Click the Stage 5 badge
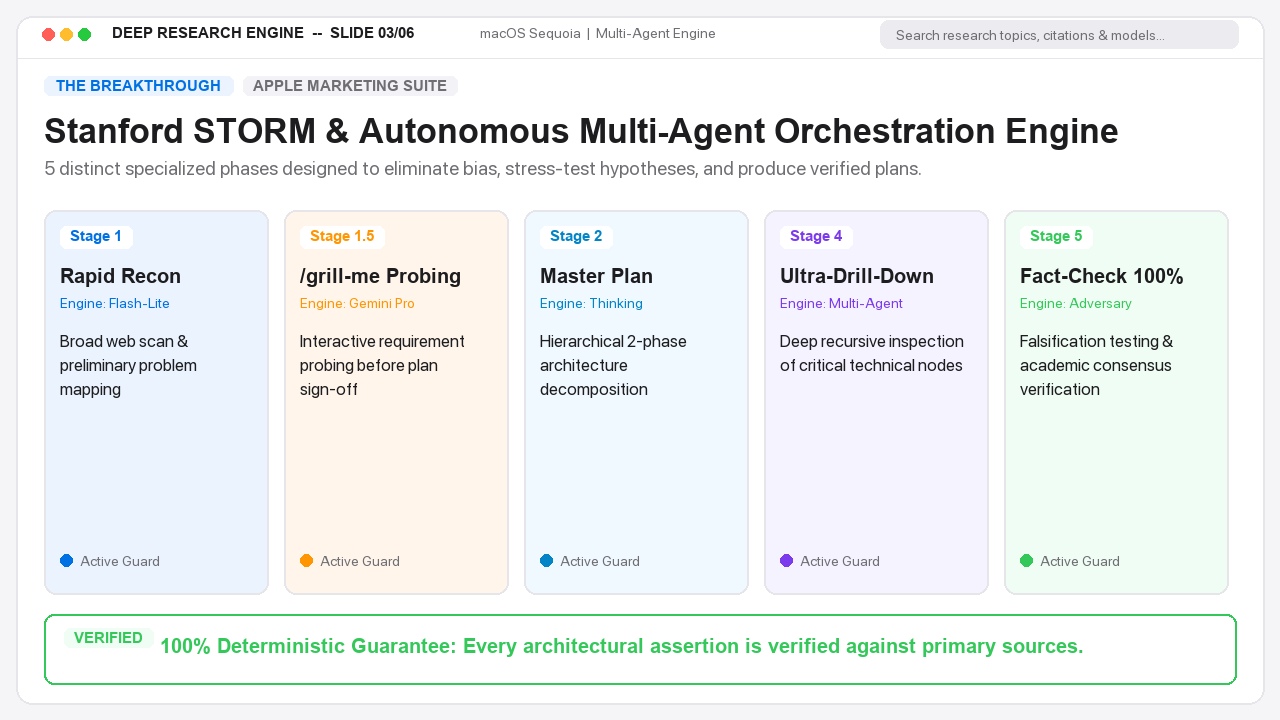 (1056, 237)
